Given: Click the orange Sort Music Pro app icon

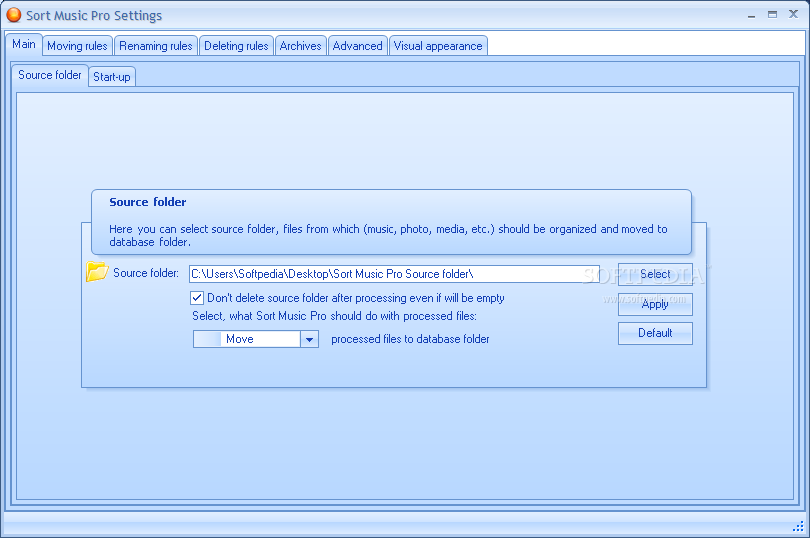Looking at the screenshot, I should (13, 15).
